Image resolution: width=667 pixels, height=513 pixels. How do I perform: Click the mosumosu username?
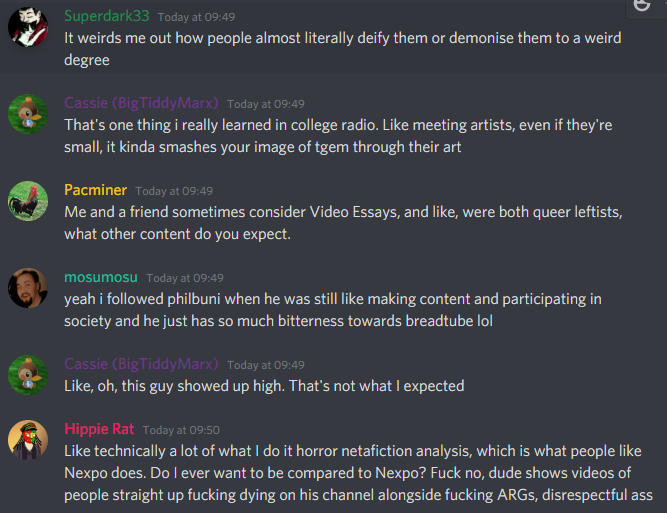click(101, 277)
